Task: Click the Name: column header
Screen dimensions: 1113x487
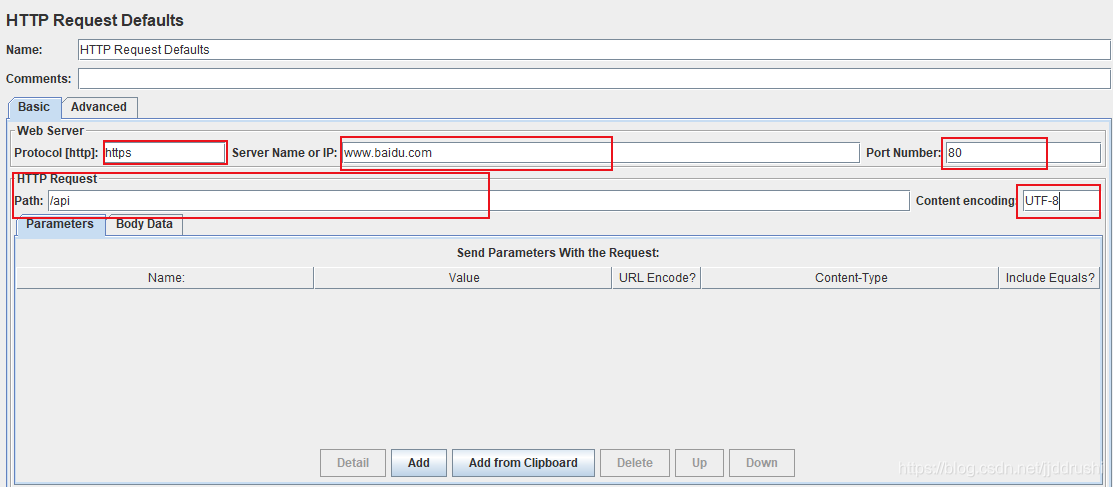Action: 165,278
